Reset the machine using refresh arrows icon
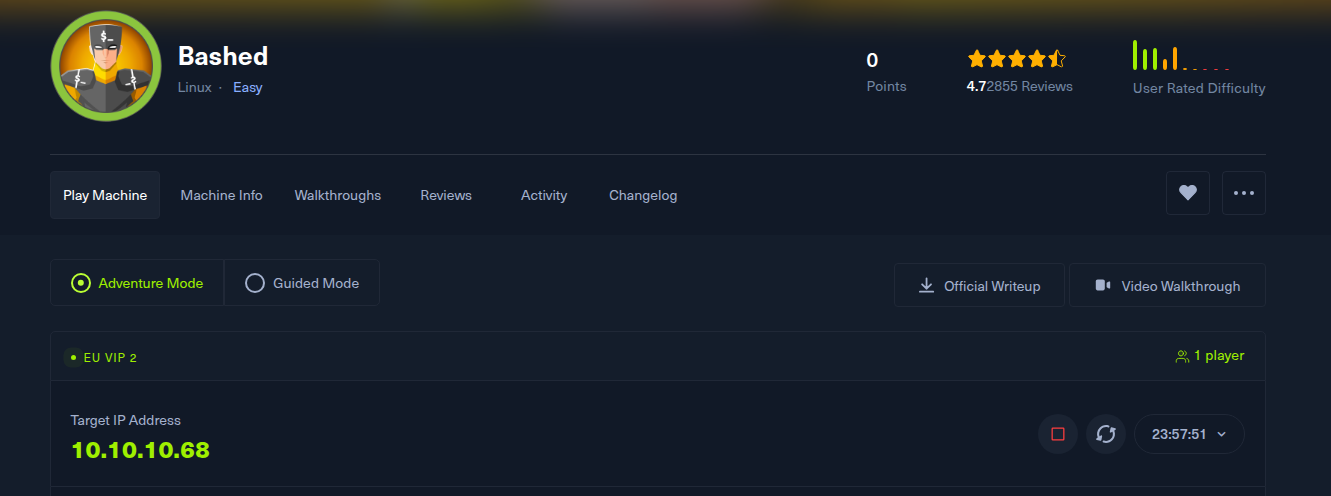1331x496 pixels. tap(1106, 434)
